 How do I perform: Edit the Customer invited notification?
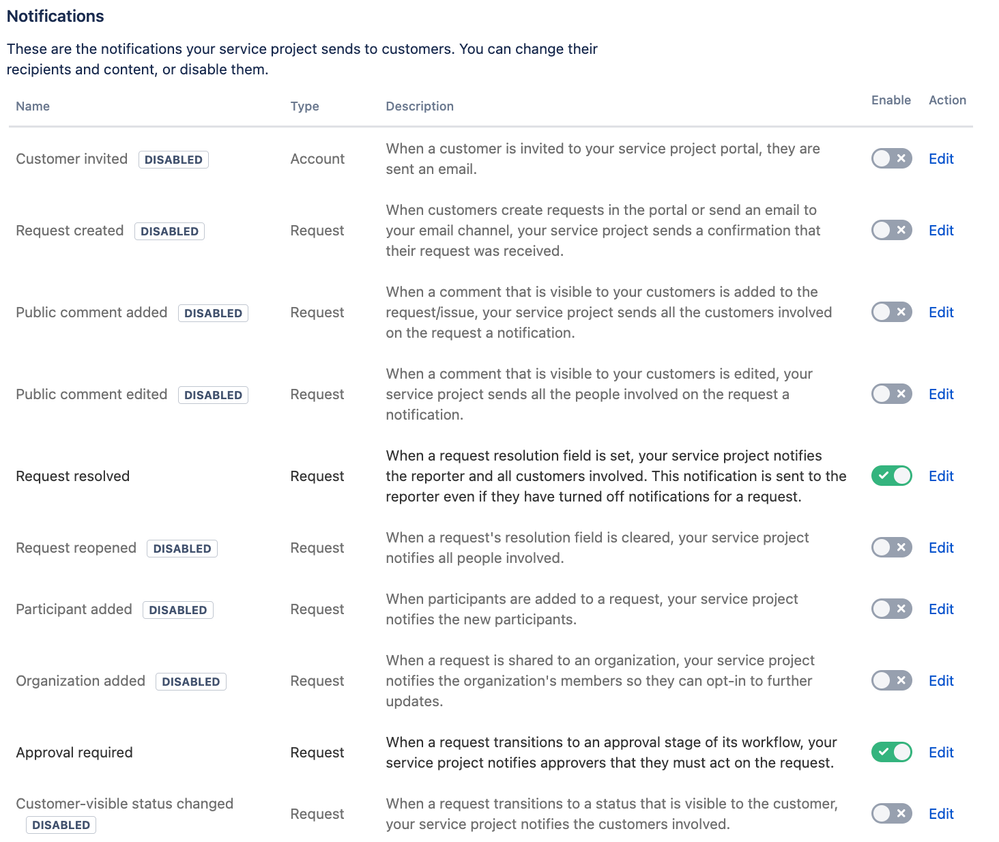coord(940,158)
